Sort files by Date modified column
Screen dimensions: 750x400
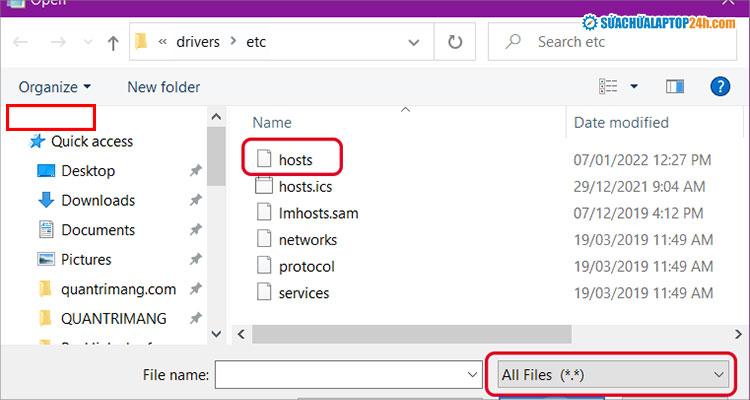[621, 123]
